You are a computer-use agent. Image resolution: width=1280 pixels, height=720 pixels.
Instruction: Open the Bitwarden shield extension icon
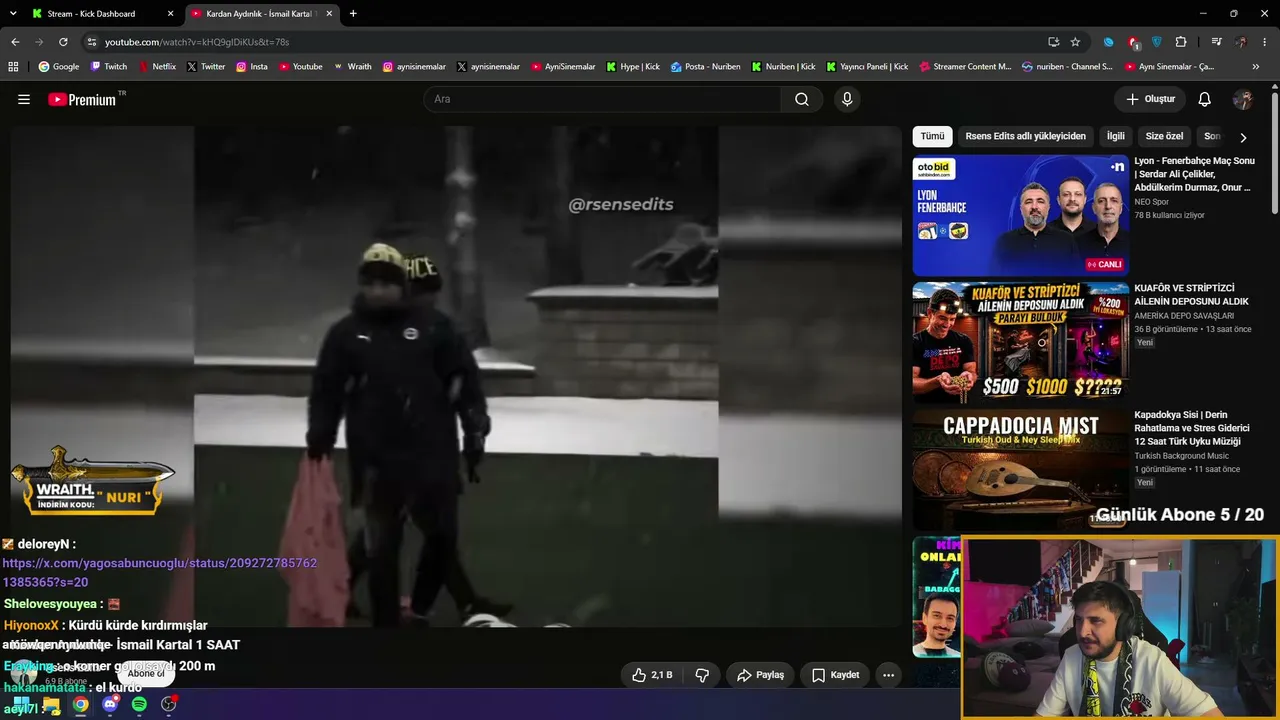(x=1157, y=42)
